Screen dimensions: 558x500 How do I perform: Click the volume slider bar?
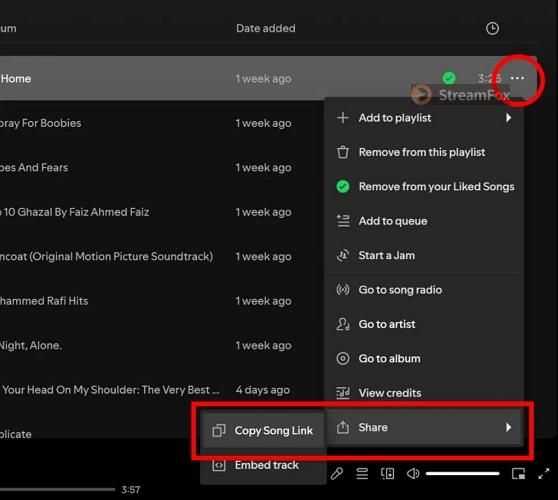(463, 474)
